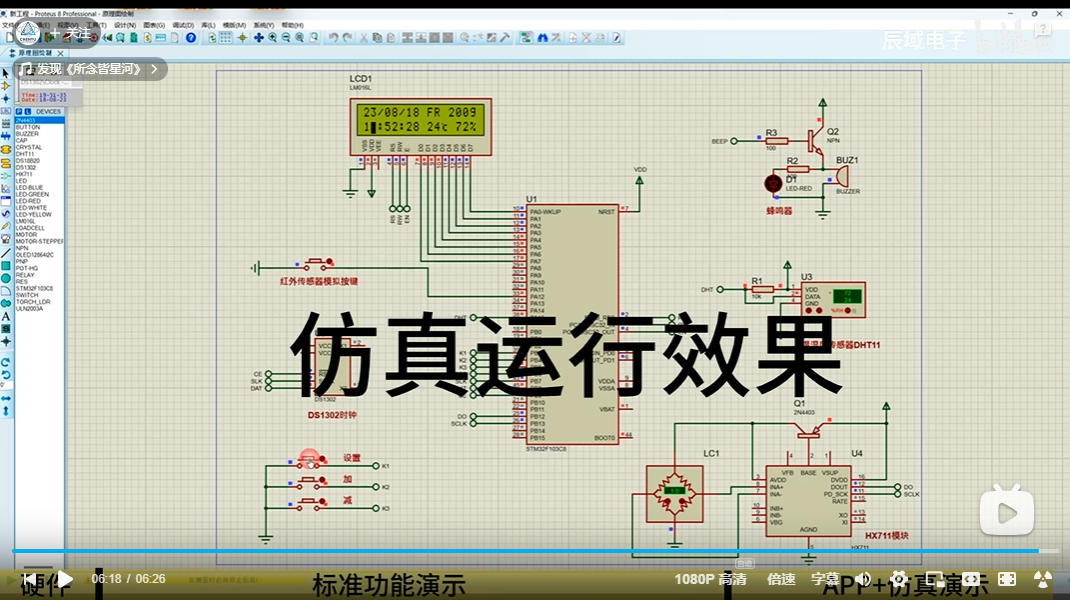Open the 1080P 高清 quality selector
Viewport: 1070px width, 600px height.
coord(710,580)
